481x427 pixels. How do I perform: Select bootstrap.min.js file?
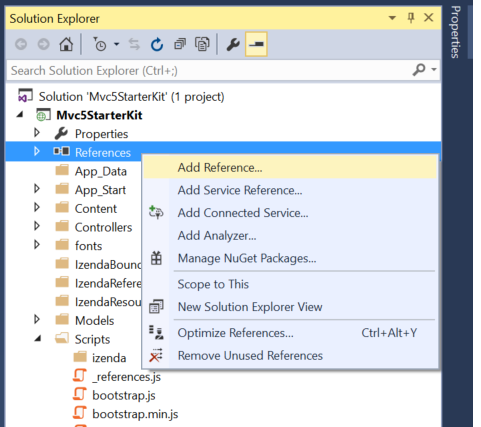coord(135,414)
